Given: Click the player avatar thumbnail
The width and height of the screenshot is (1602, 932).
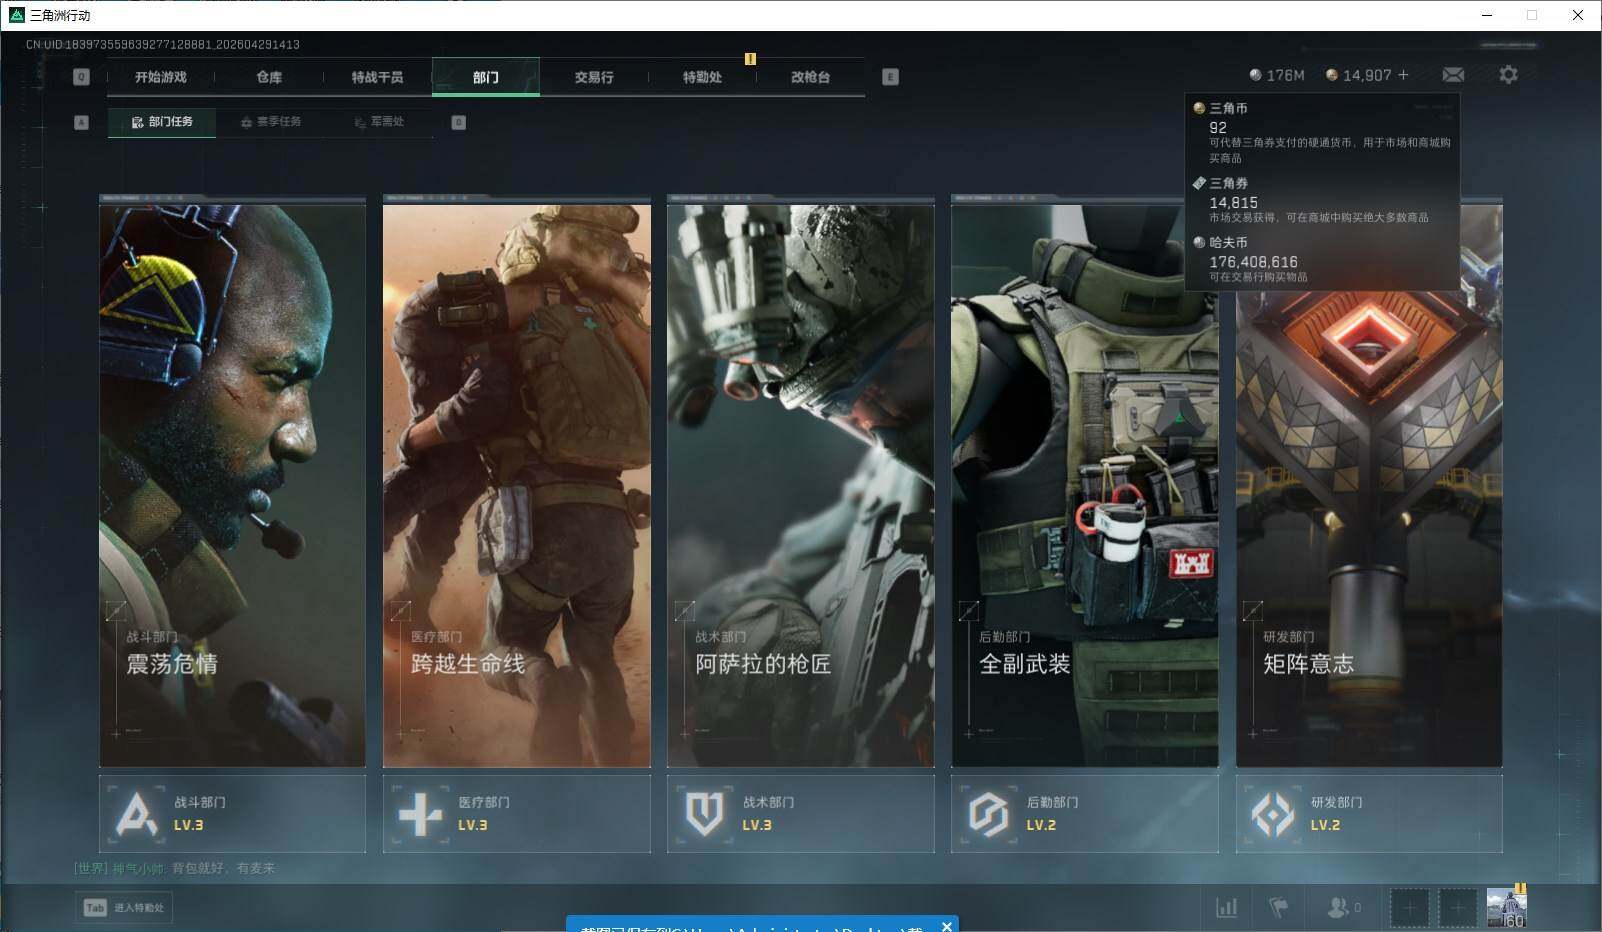Looking at the screenshot, I should [x=1506, y=907].
